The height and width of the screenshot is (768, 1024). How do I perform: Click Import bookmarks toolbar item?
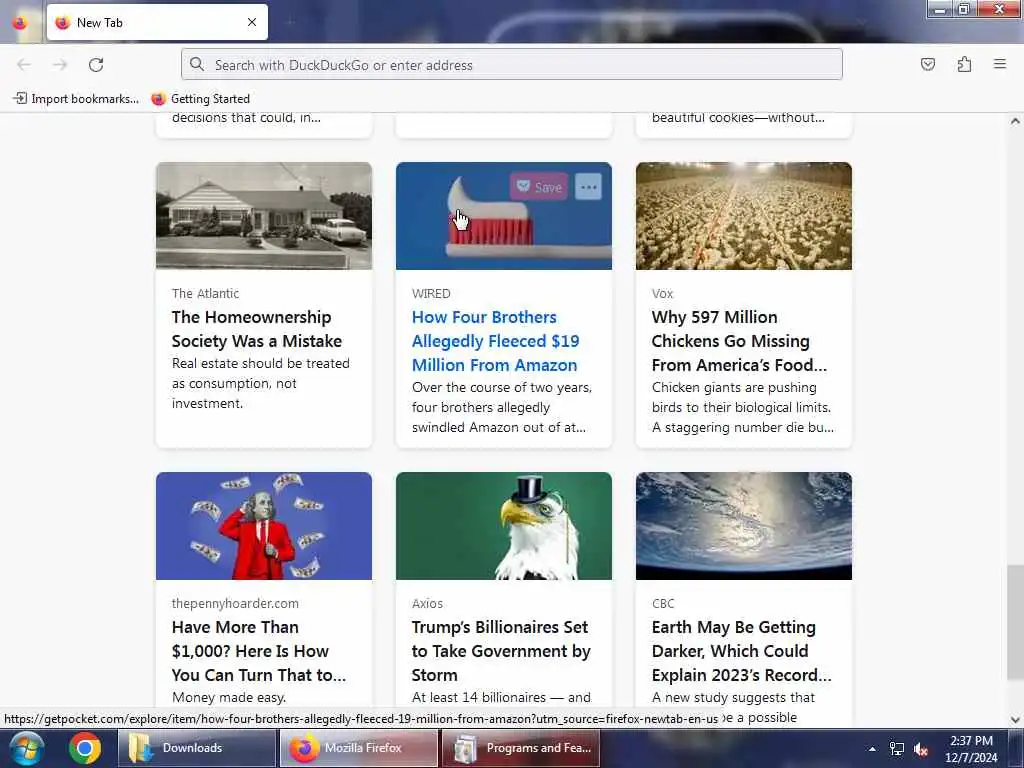coord(76,99)
